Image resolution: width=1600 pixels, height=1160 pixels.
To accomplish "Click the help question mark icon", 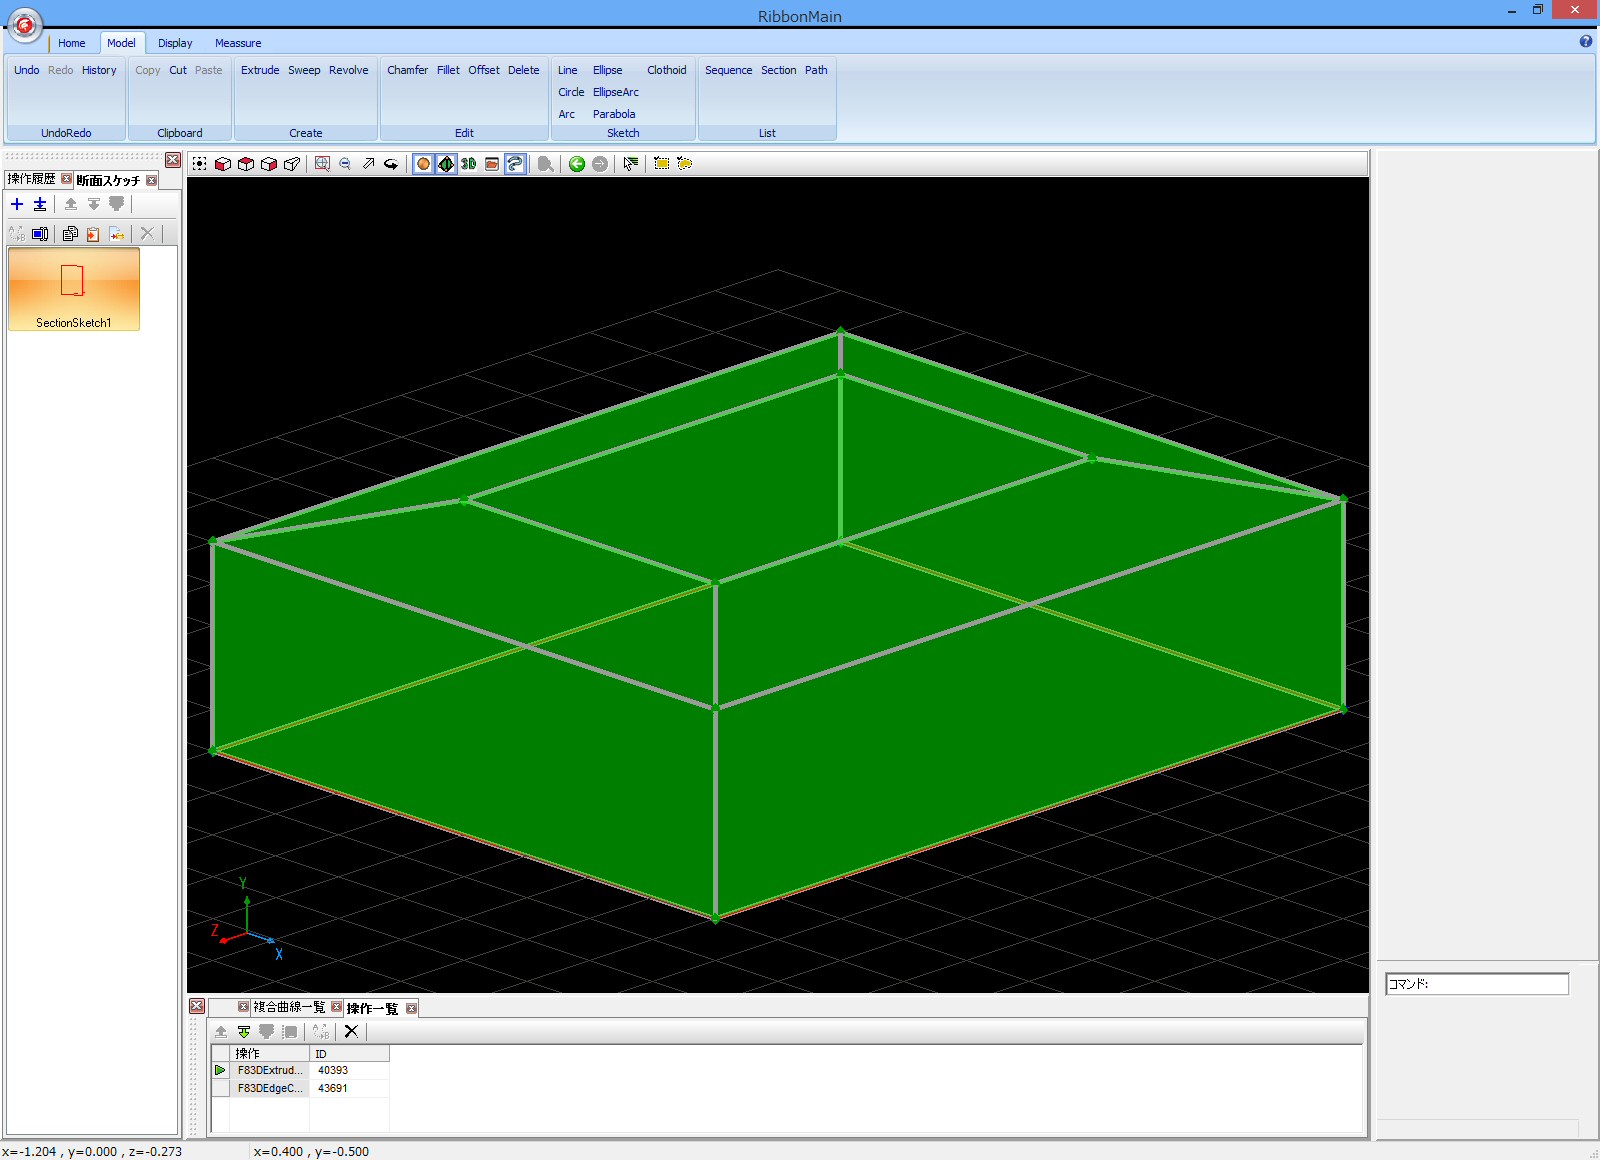I will (1585, 42).
